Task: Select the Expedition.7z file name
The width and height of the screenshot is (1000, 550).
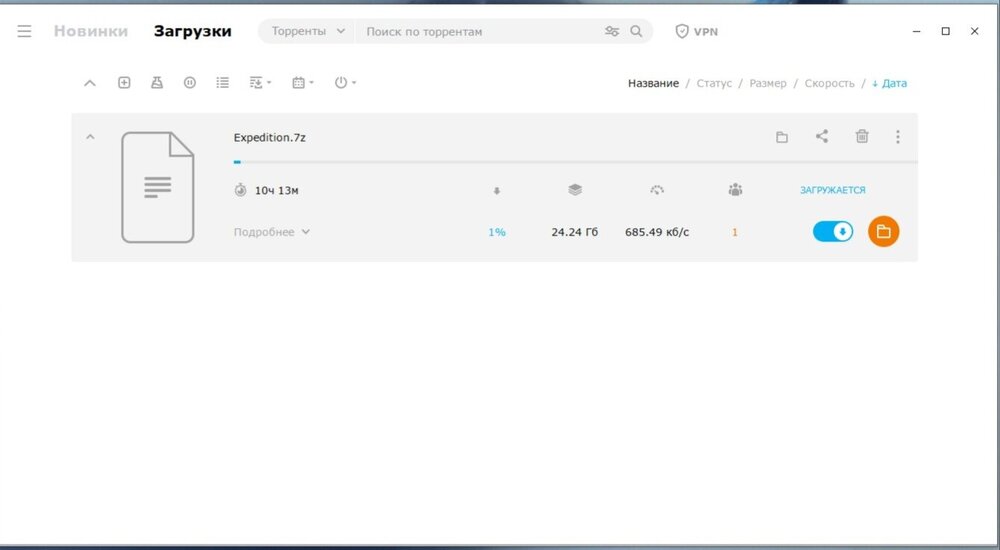Action: coord(269,137)
